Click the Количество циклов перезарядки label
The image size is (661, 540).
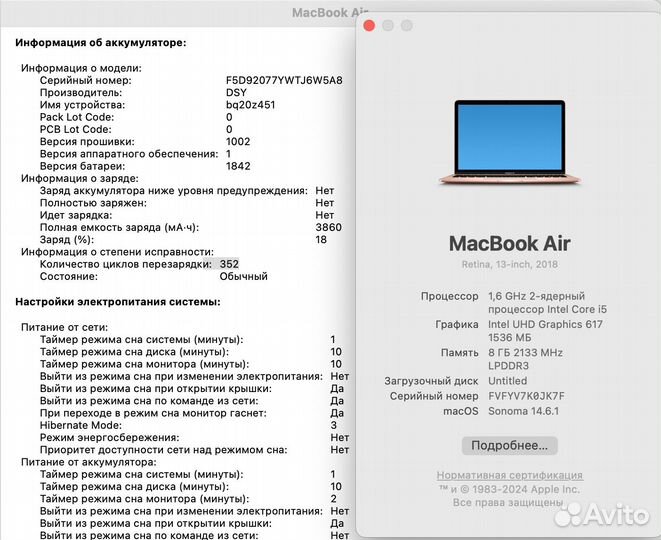tap(126, 264)
